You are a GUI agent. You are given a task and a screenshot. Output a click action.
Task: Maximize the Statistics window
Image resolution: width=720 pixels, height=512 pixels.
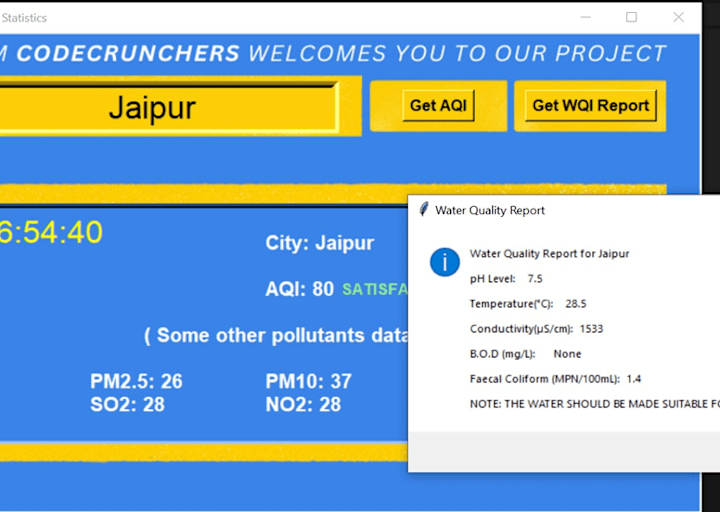[631, 17]
